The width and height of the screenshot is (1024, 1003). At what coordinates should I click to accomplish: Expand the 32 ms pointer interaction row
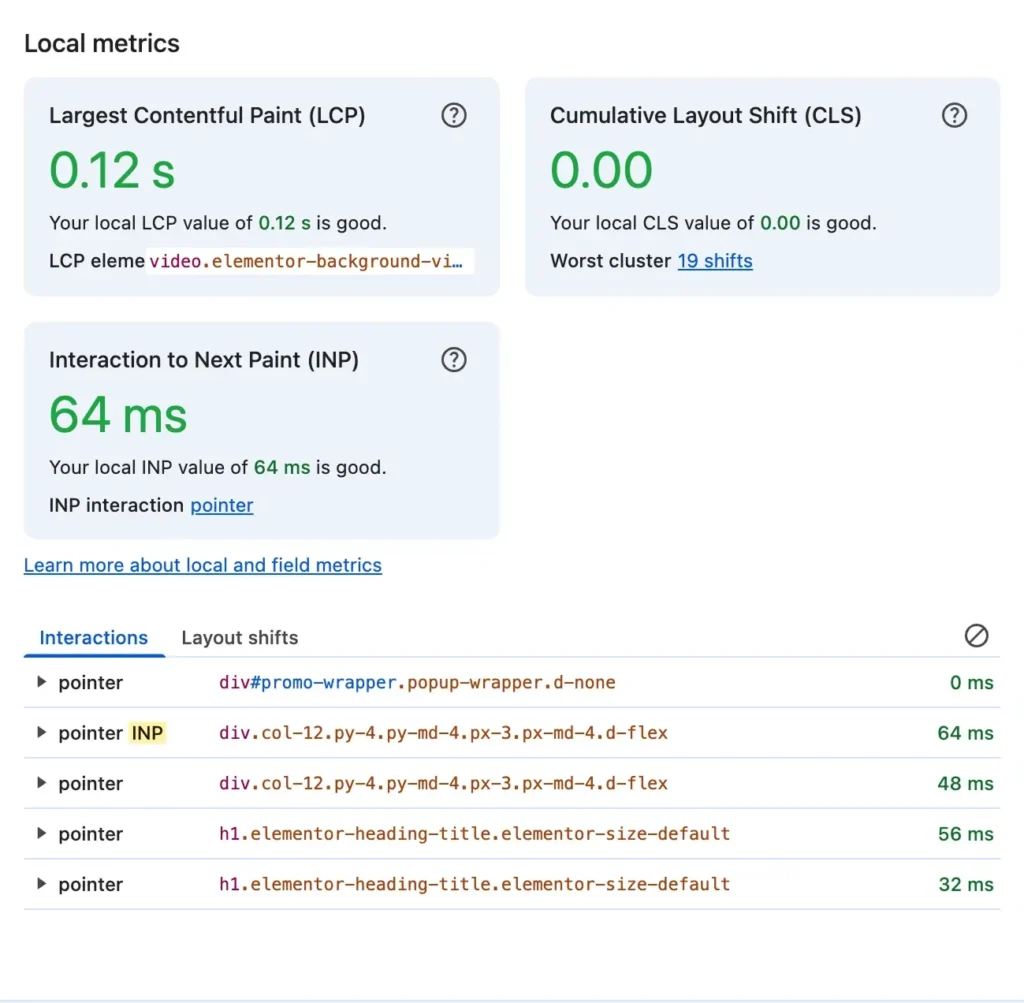click(41, 884)
